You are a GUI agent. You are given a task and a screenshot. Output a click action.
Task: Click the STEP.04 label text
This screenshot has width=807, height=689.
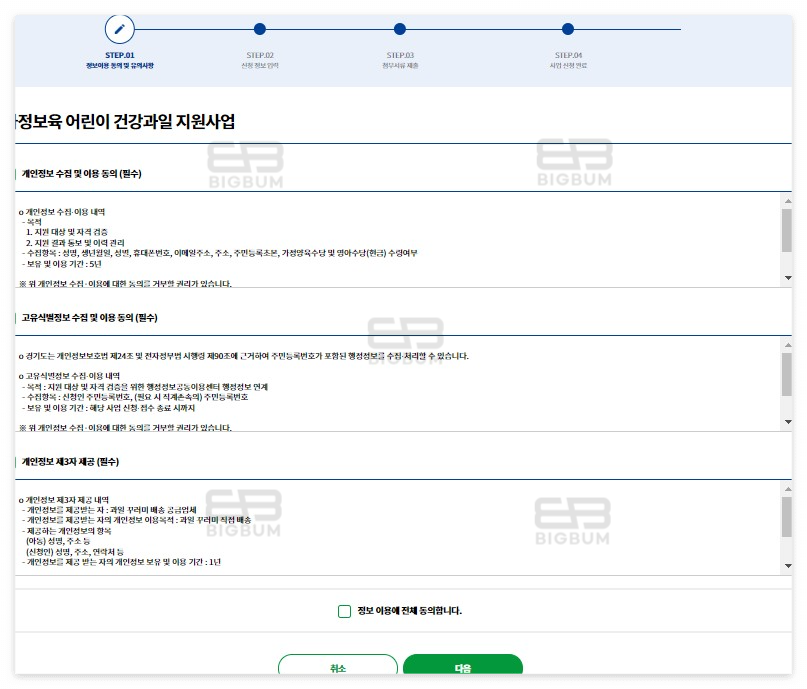568,55
